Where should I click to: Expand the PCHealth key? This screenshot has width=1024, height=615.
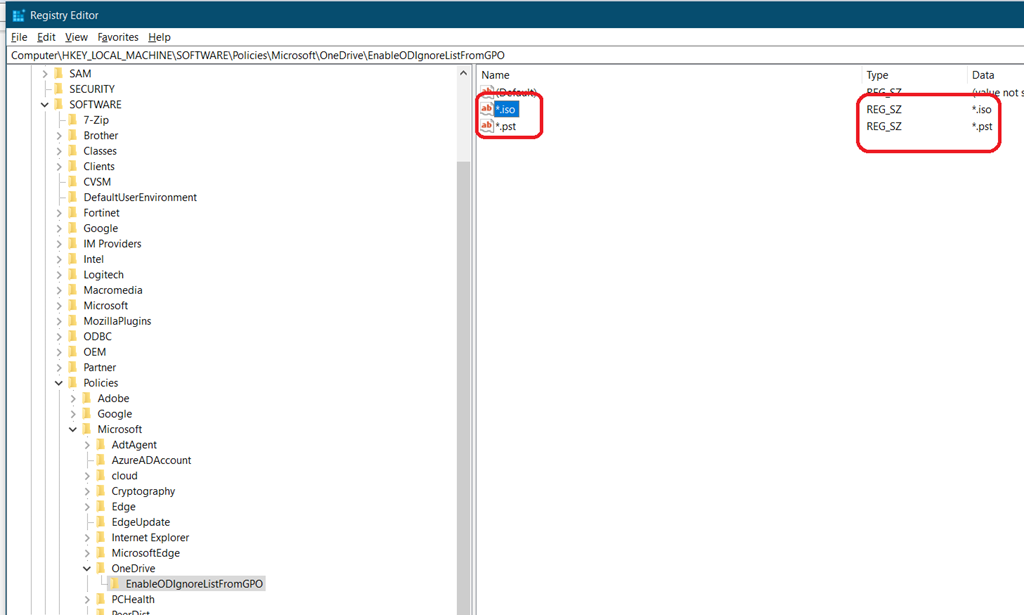point(87,599)
